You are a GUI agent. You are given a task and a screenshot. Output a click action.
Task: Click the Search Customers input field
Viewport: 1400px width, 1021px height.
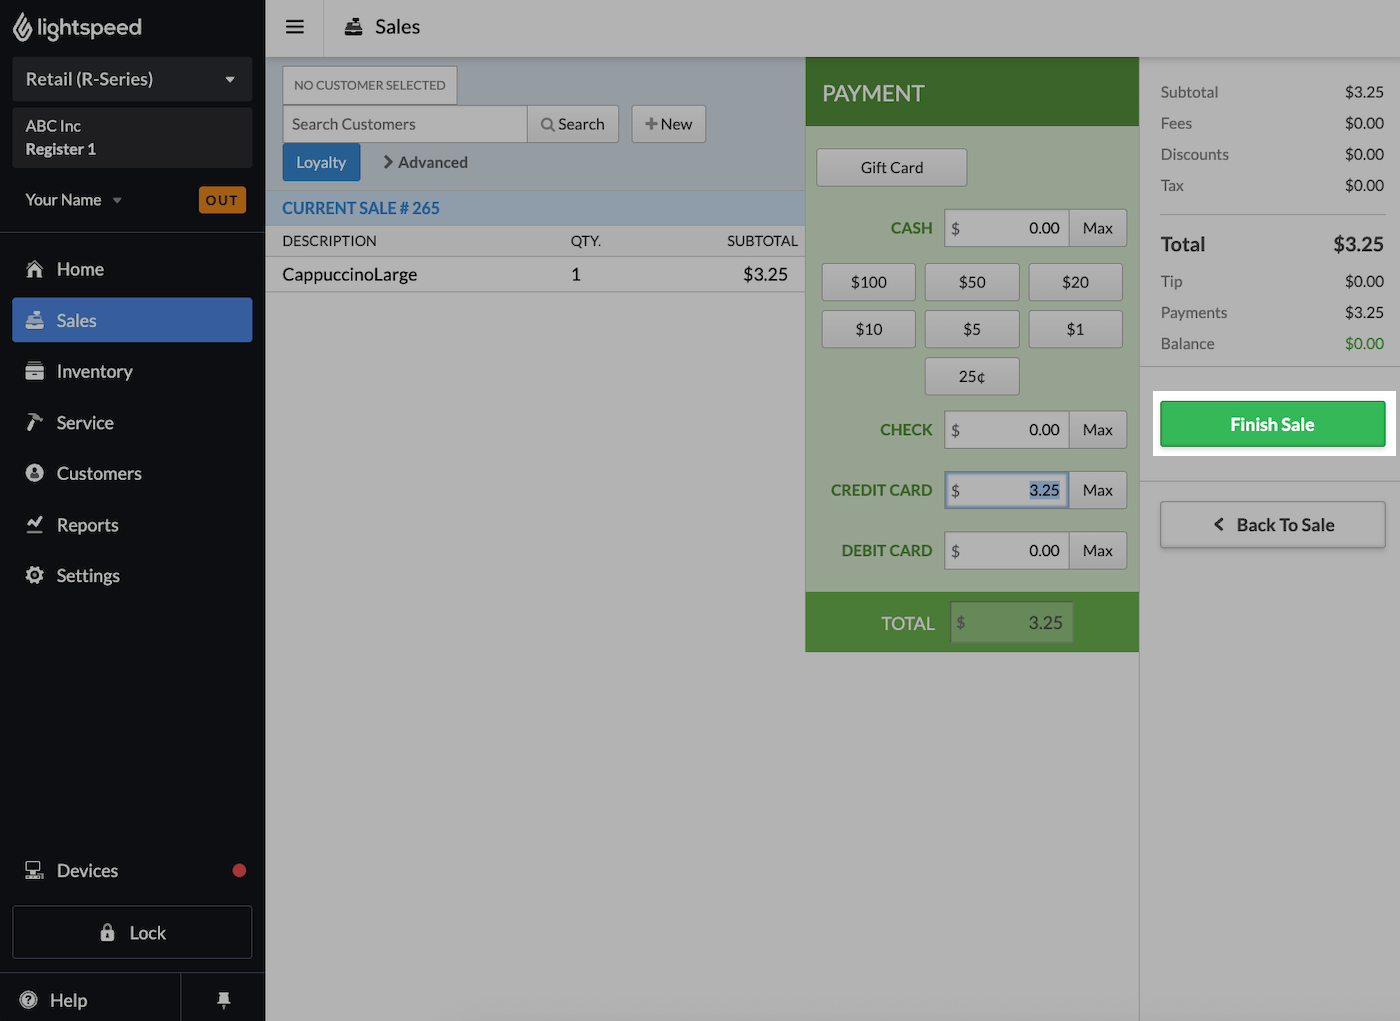[x=404, y=124]
